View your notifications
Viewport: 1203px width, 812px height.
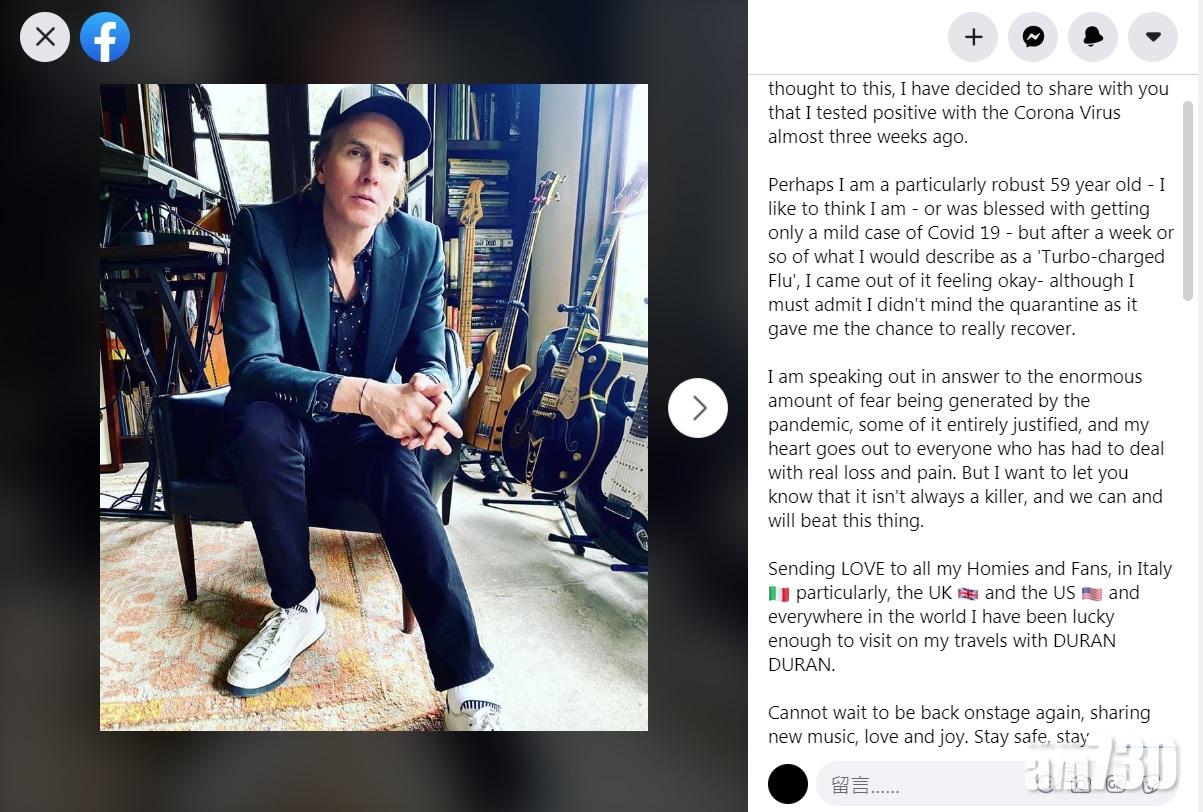pos(1093,37)
